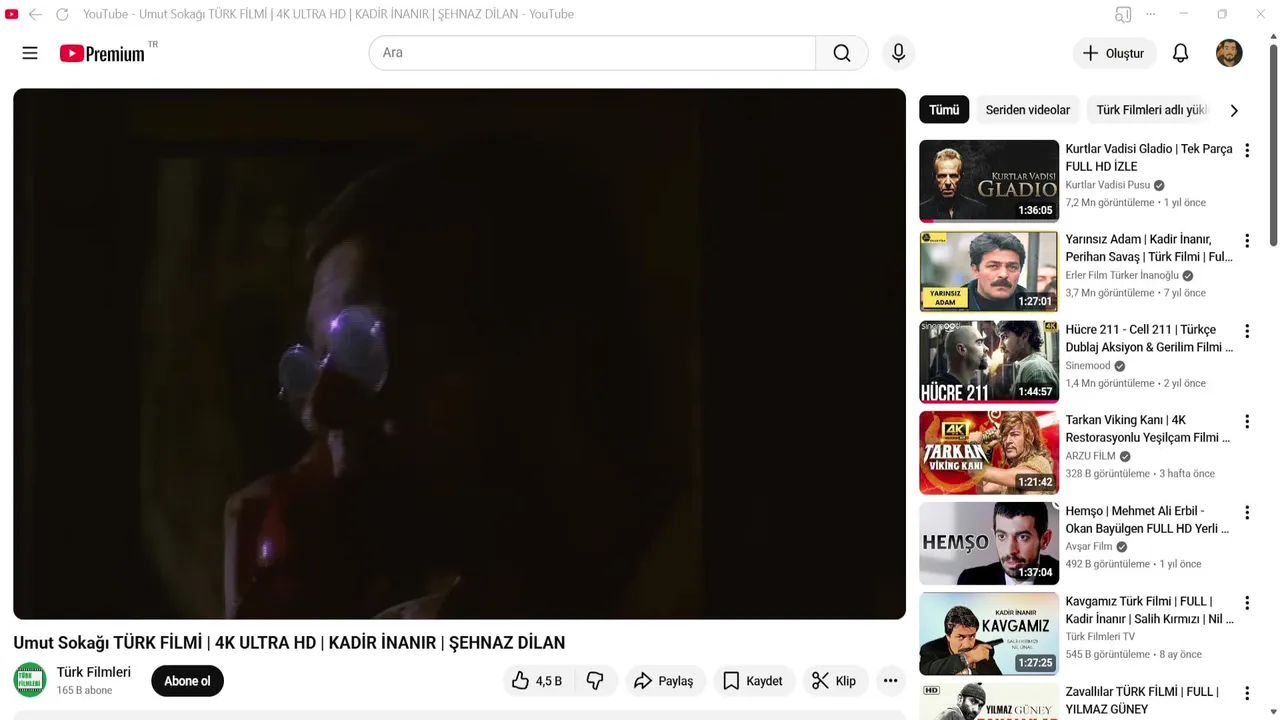Open Tarkan Viking Kanı thumbnail

[989, 452]
